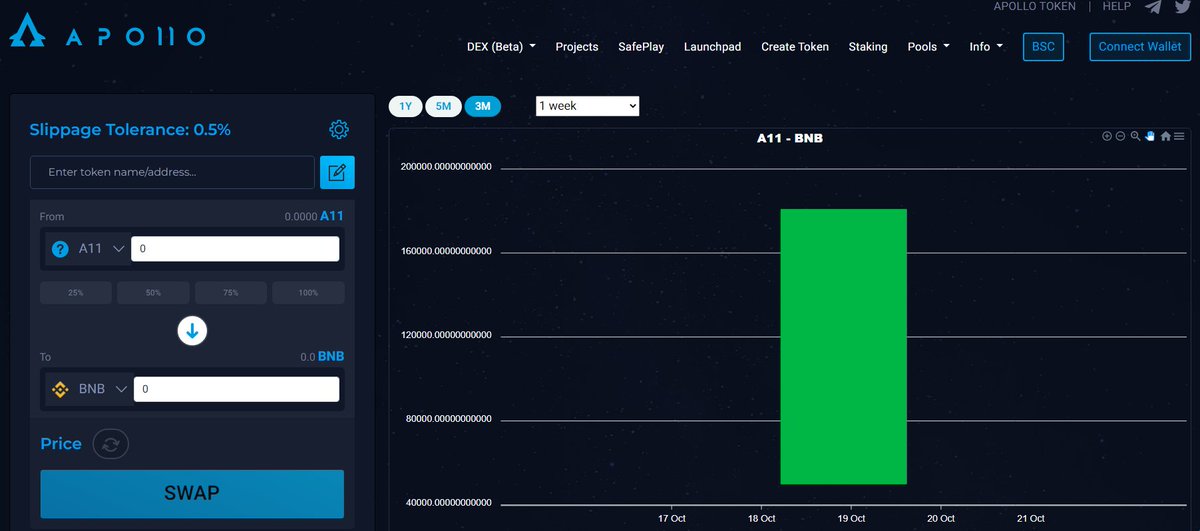The width and height of the screenshot is (1200, 531).
Task: Click the BNB coin logo icon
Action: 60,389
